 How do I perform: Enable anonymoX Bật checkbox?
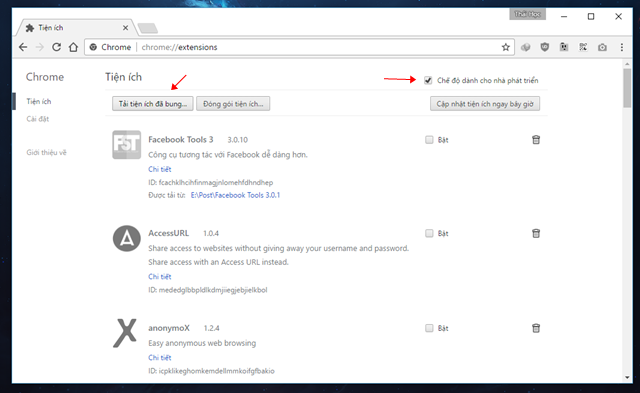pyautogui.click(x=429, y=328)
